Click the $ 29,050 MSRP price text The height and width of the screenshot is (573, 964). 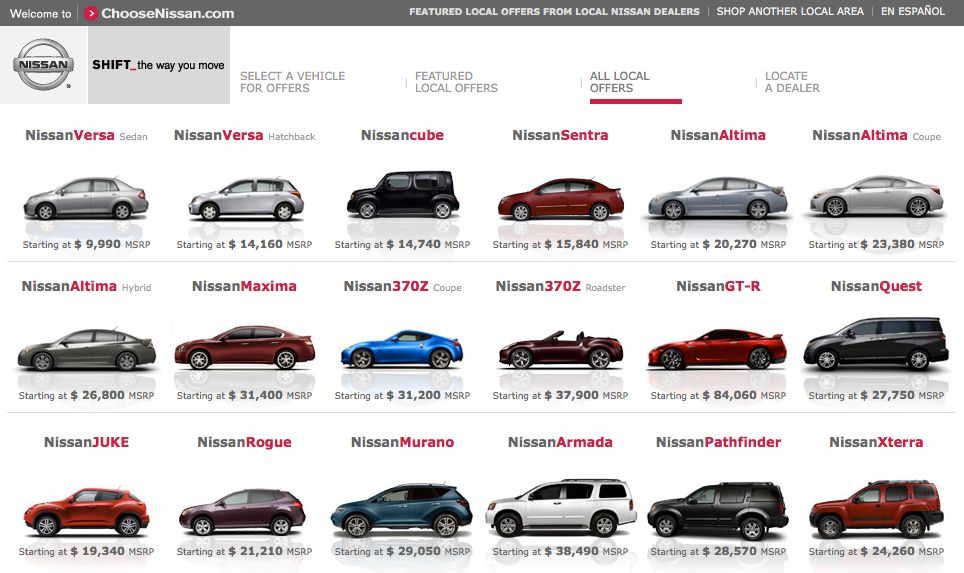(429, 551)
